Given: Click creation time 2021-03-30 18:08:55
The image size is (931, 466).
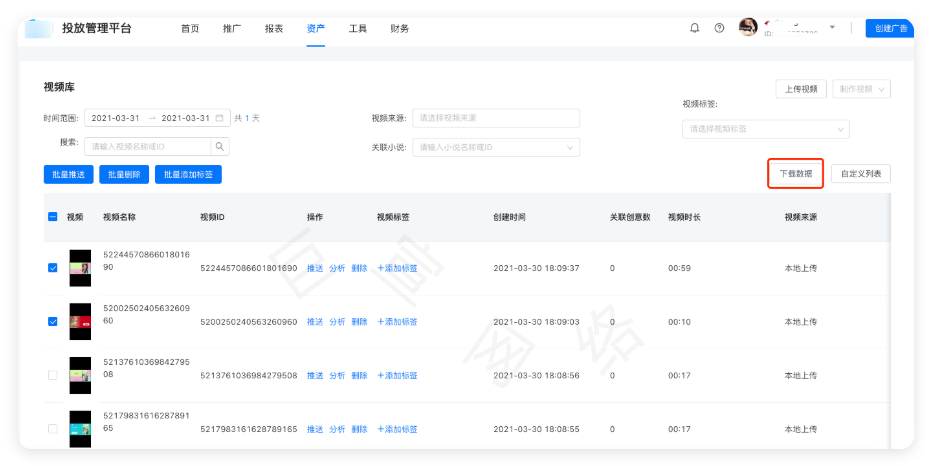Looking at the screenshot, I should (536, 429).
